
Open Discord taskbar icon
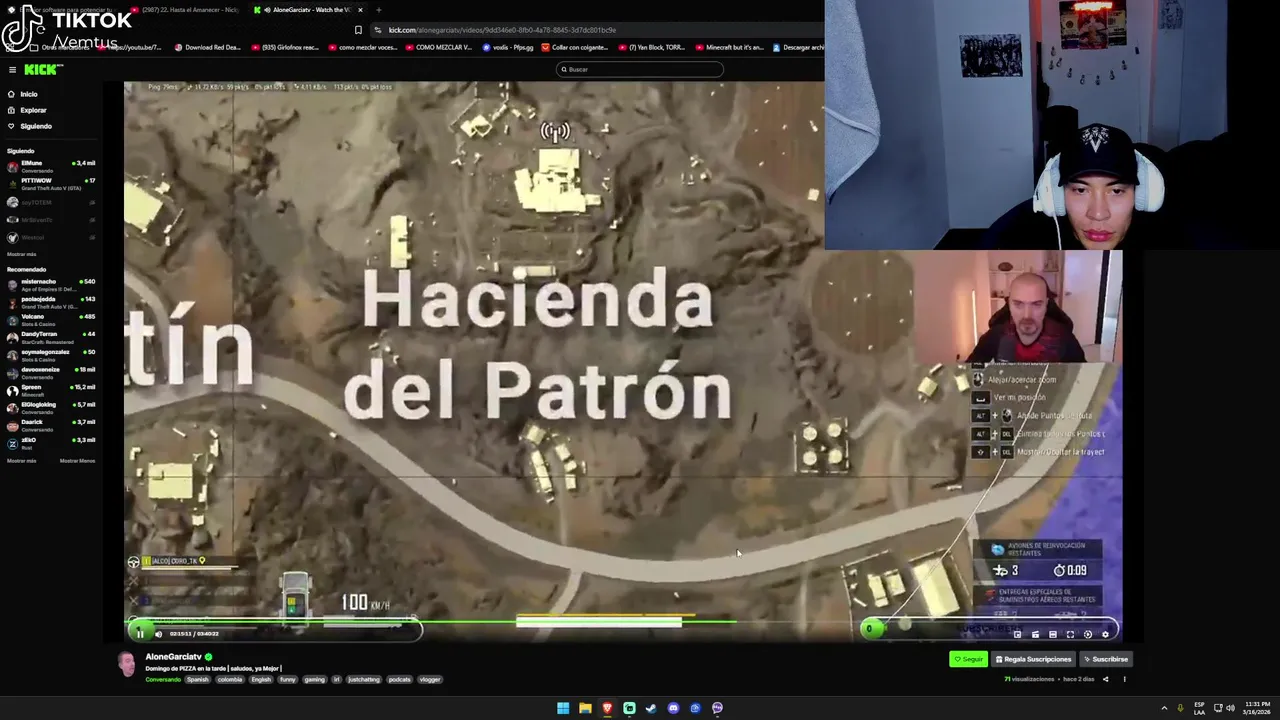673,708
